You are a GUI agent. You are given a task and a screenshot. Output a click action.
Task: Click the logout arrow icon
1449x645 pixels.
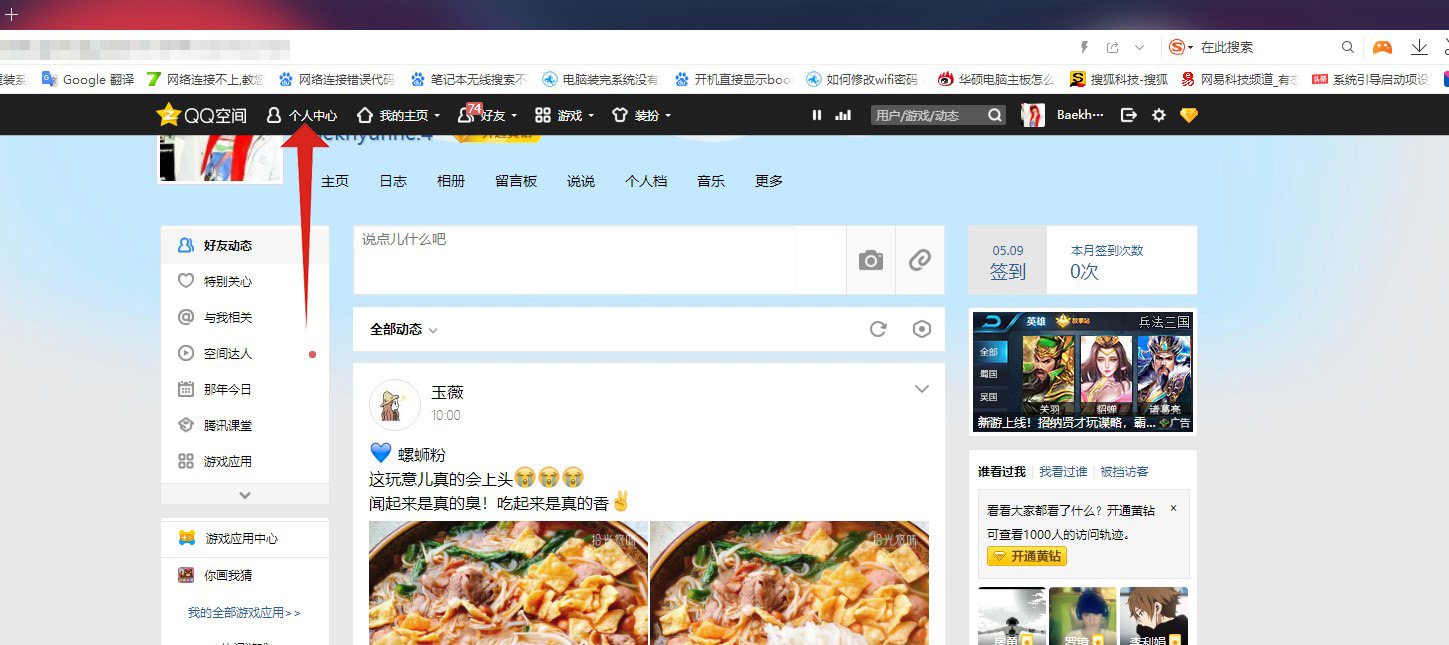[x=1129, y=116]
